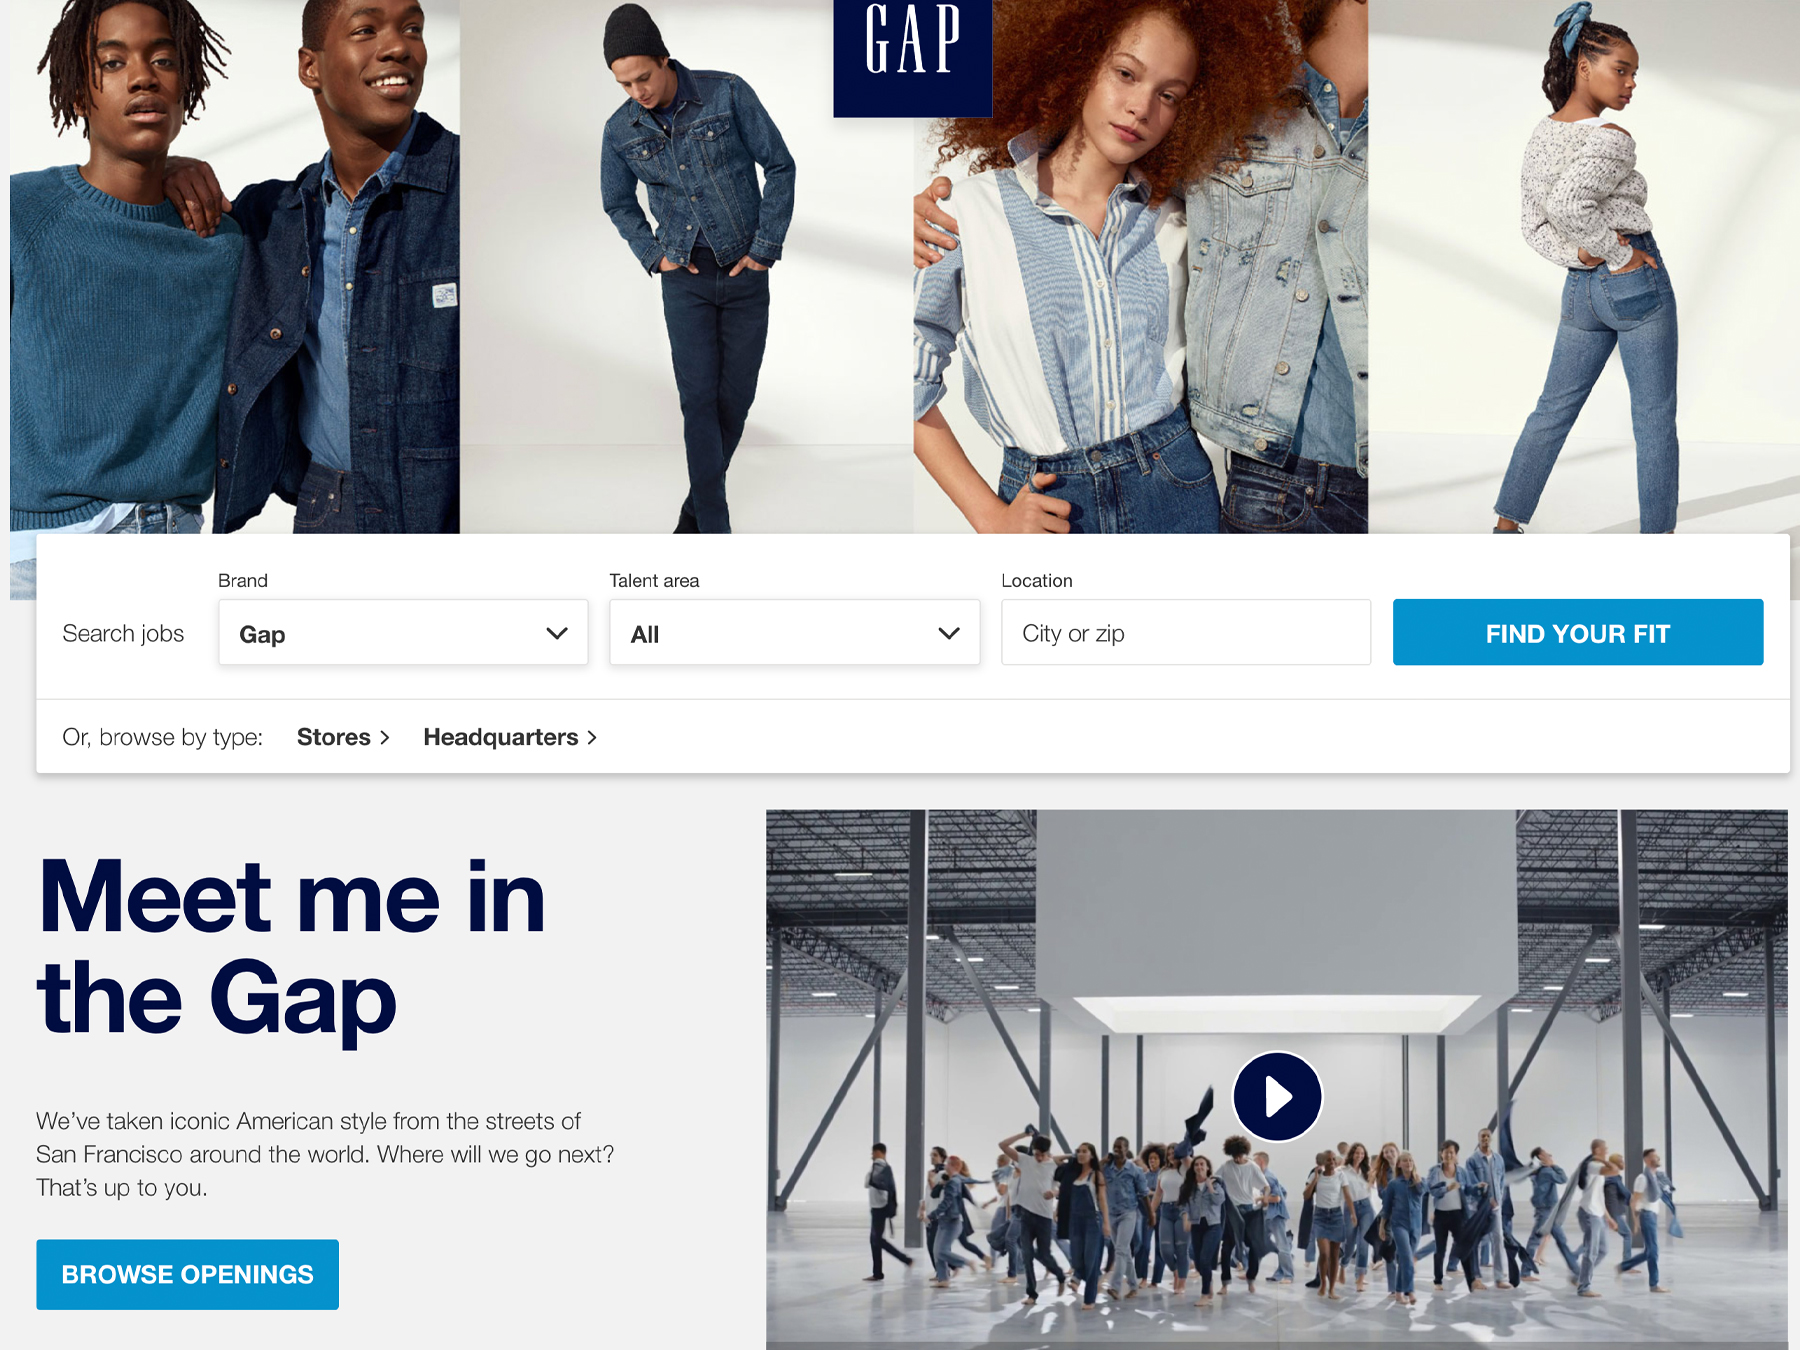
Task: Click the arrow icon next to Headquarters
Action: [x=592, y=738]
